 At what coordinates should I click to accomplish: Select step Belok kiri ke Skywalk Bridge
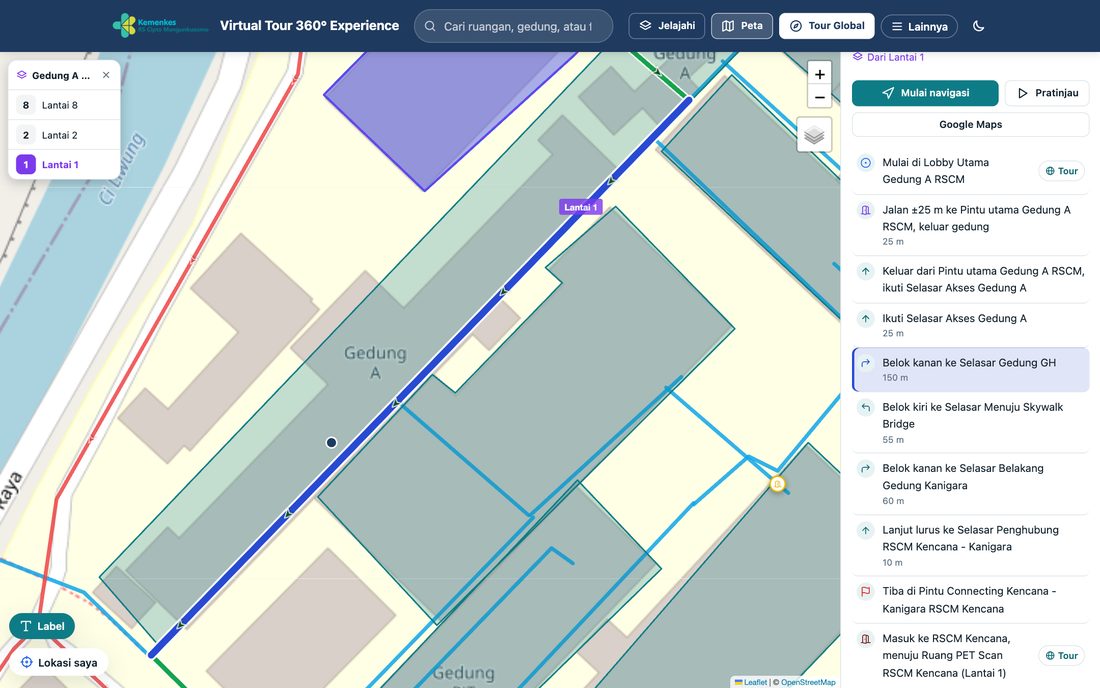coord(971,423)
